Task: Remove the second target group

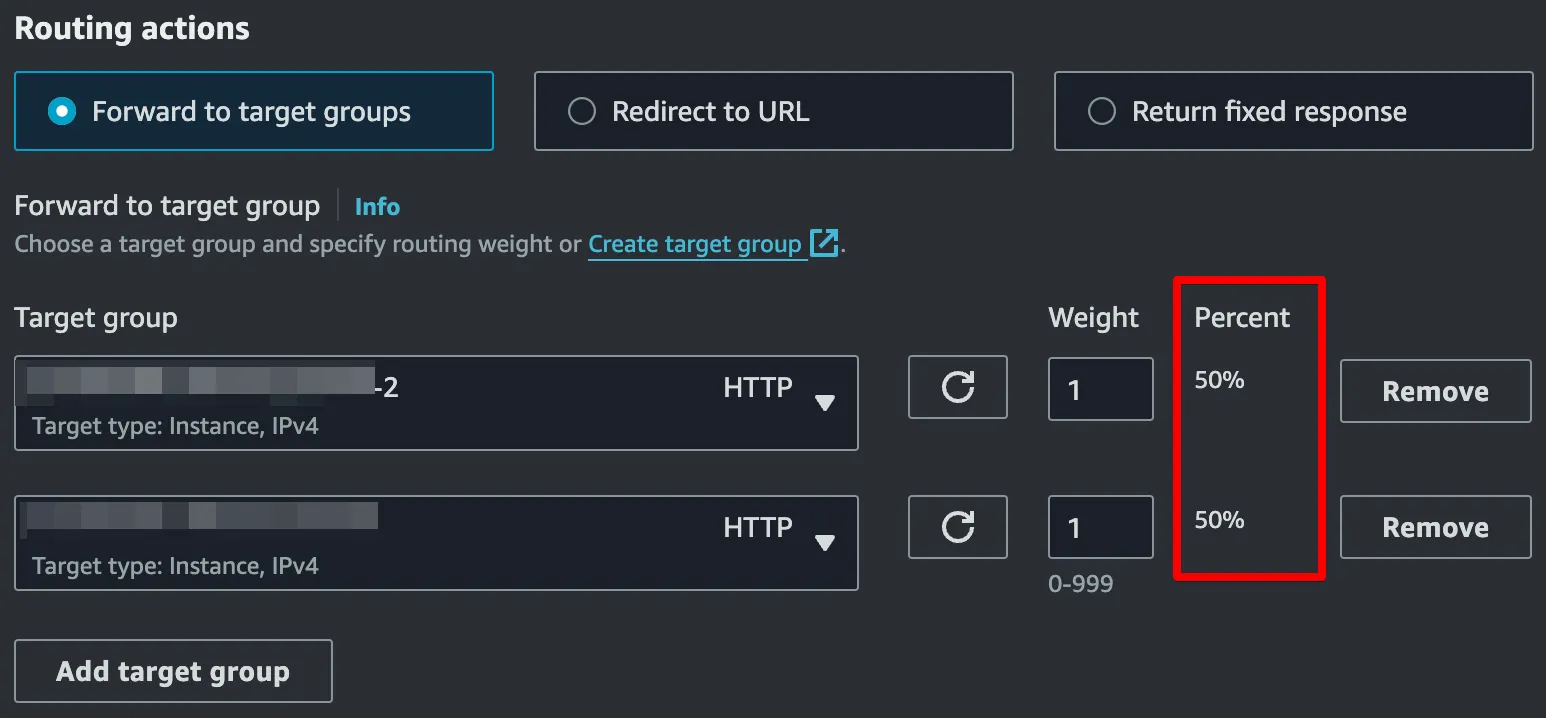Action: point(1435,527)
